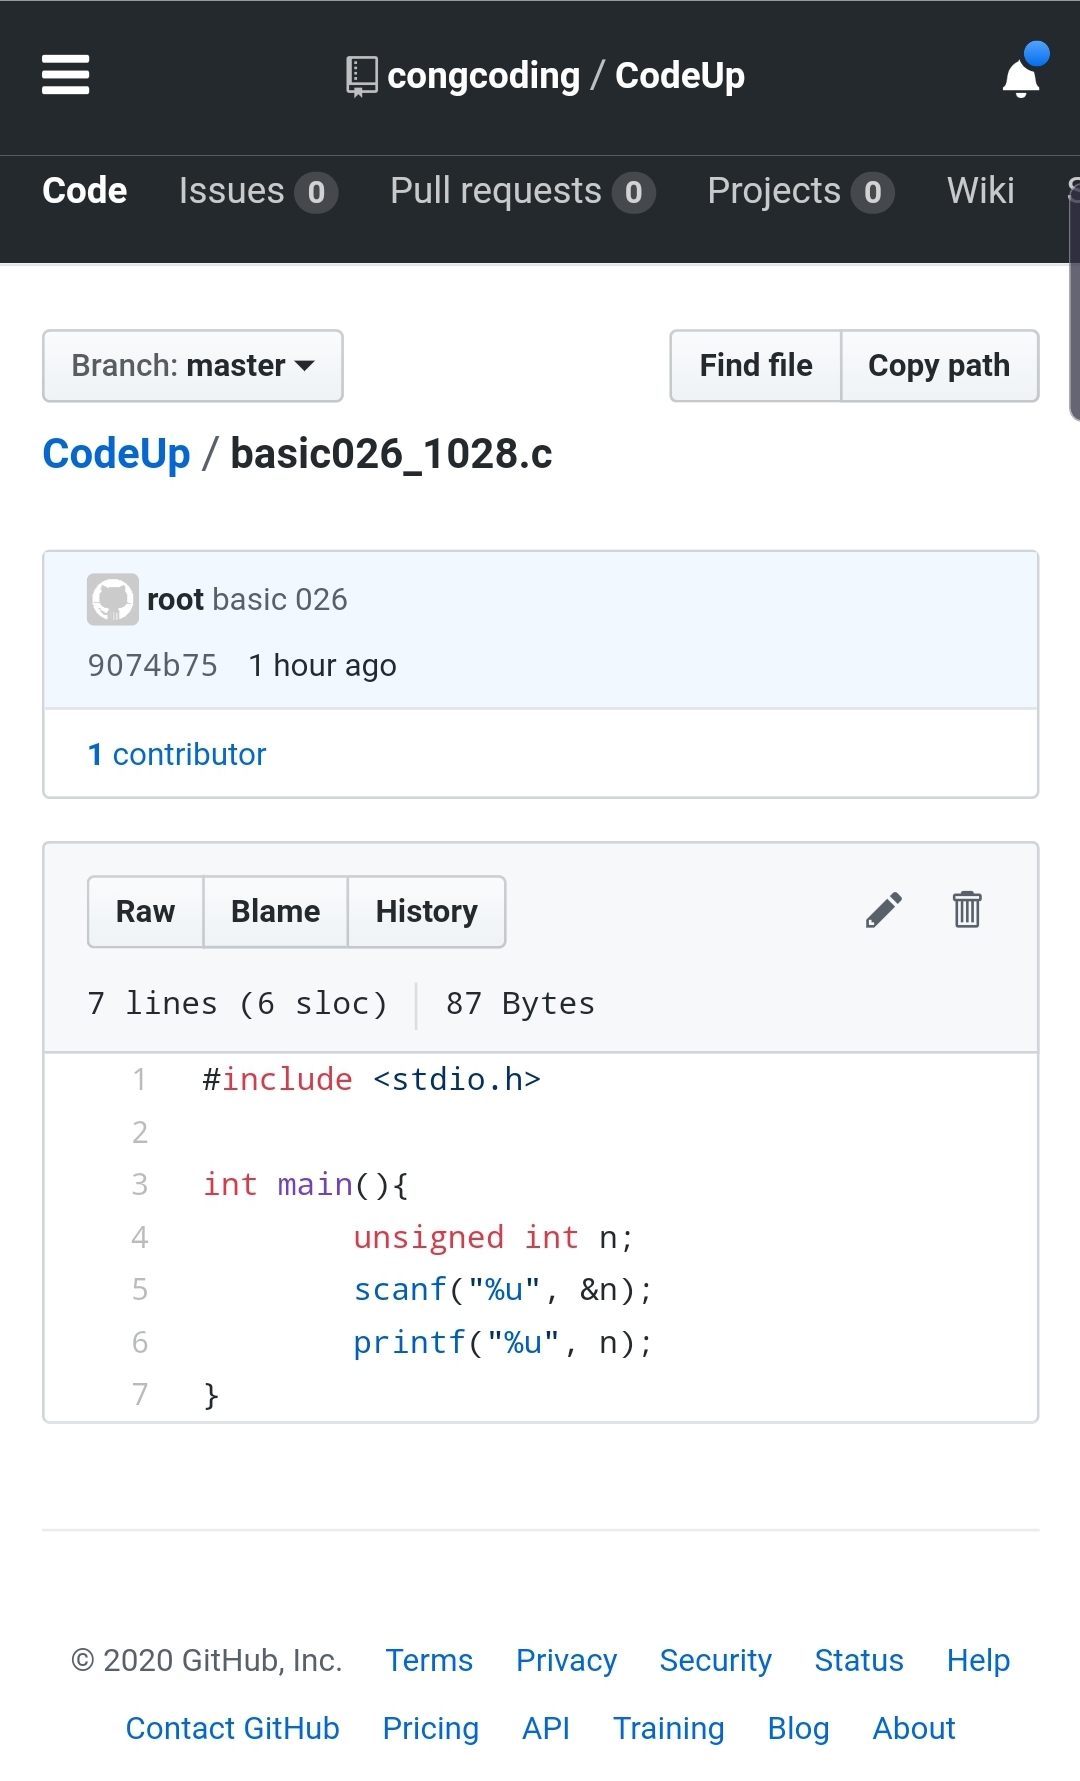Open the API footer link

546,1728
